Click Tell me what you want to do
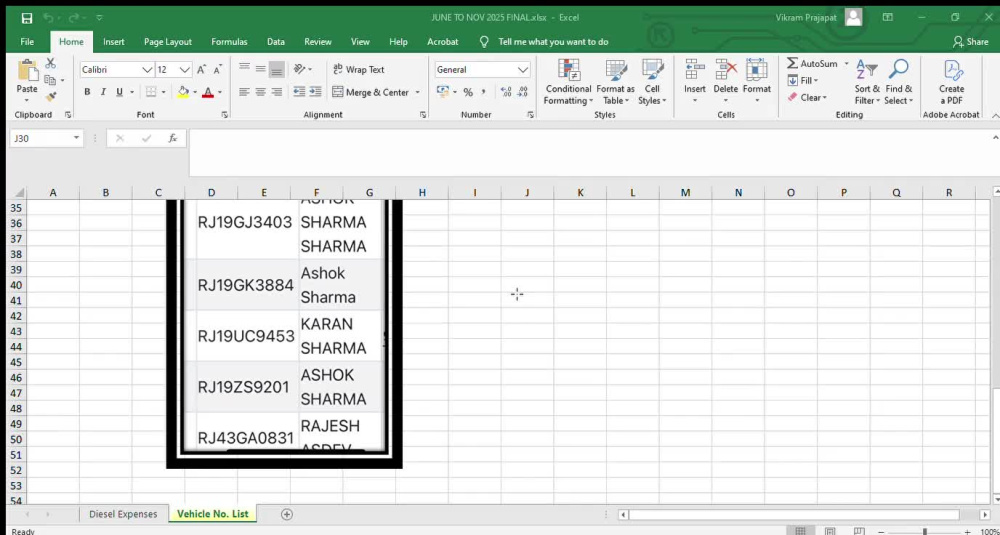1000x535 pixels. click(x=553, y=41)
